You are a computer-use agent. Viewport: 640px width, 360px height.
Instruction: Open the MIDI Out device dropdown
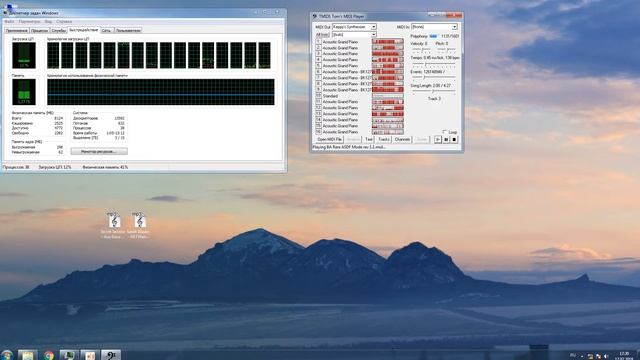coord(354,27)
